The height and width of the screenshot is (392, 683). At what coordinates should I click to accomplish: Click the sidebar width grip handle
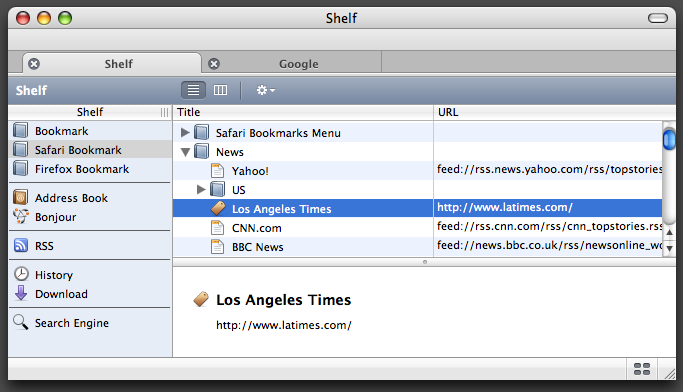[x=164, y=112]
